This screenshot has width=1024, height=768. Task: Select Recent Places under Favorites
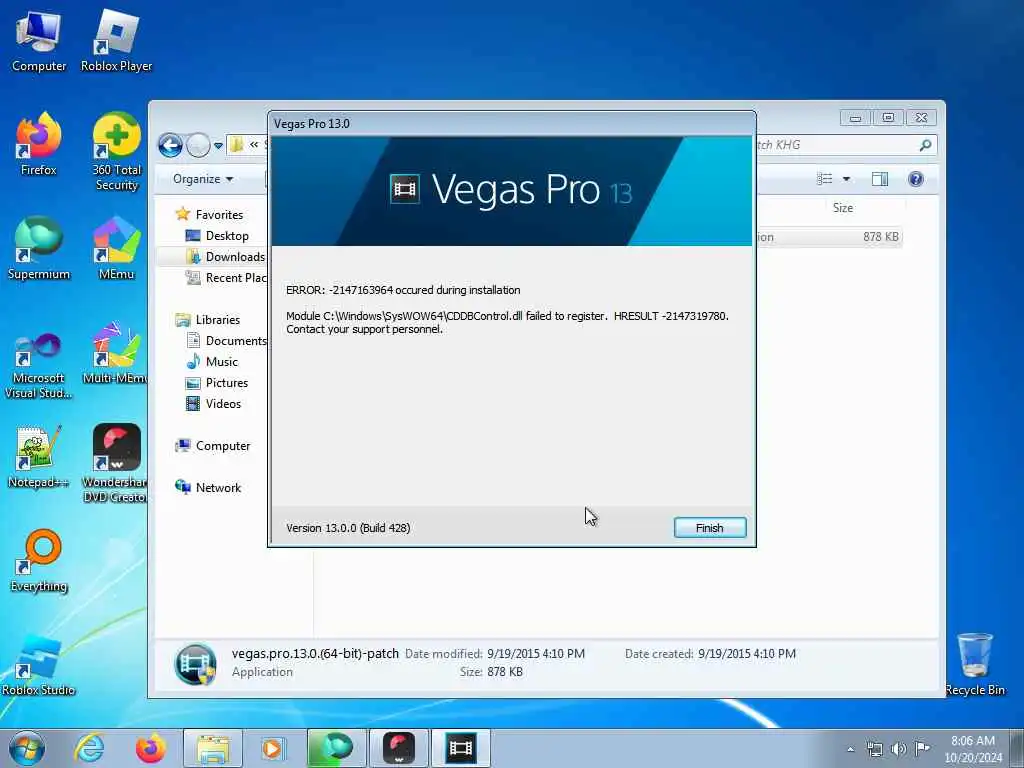[227, 278]
